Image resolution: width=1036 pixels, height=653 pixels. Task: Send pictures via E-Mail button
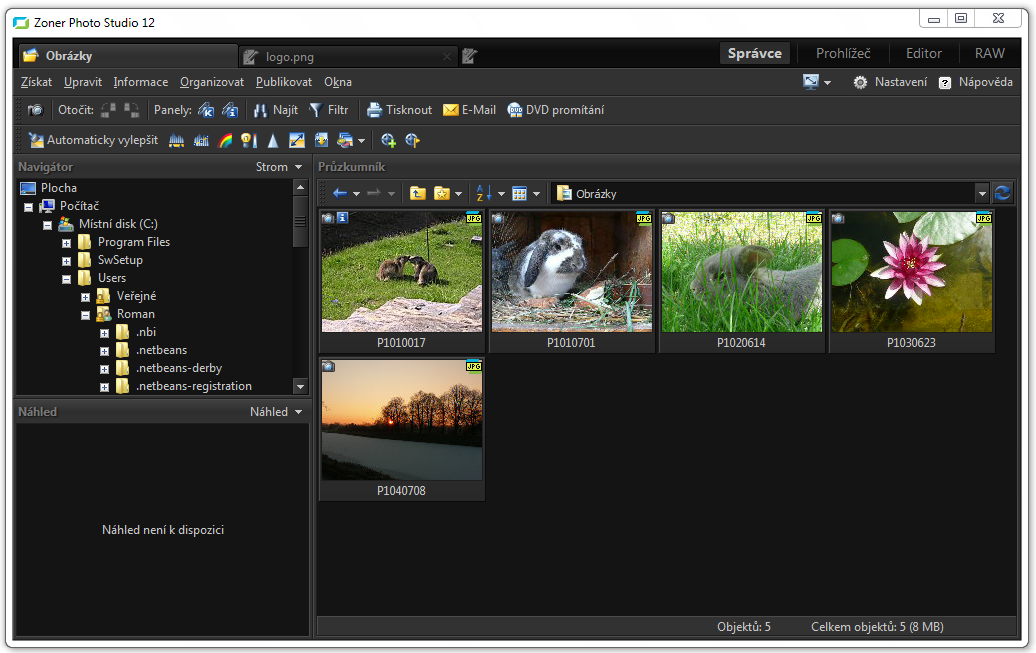coord(469,110)
